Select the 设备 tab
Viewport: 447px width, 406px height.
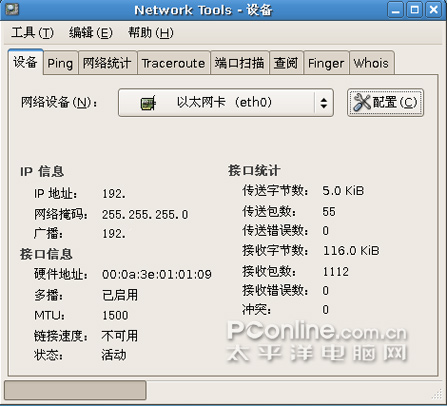click(x=25, y=62)
